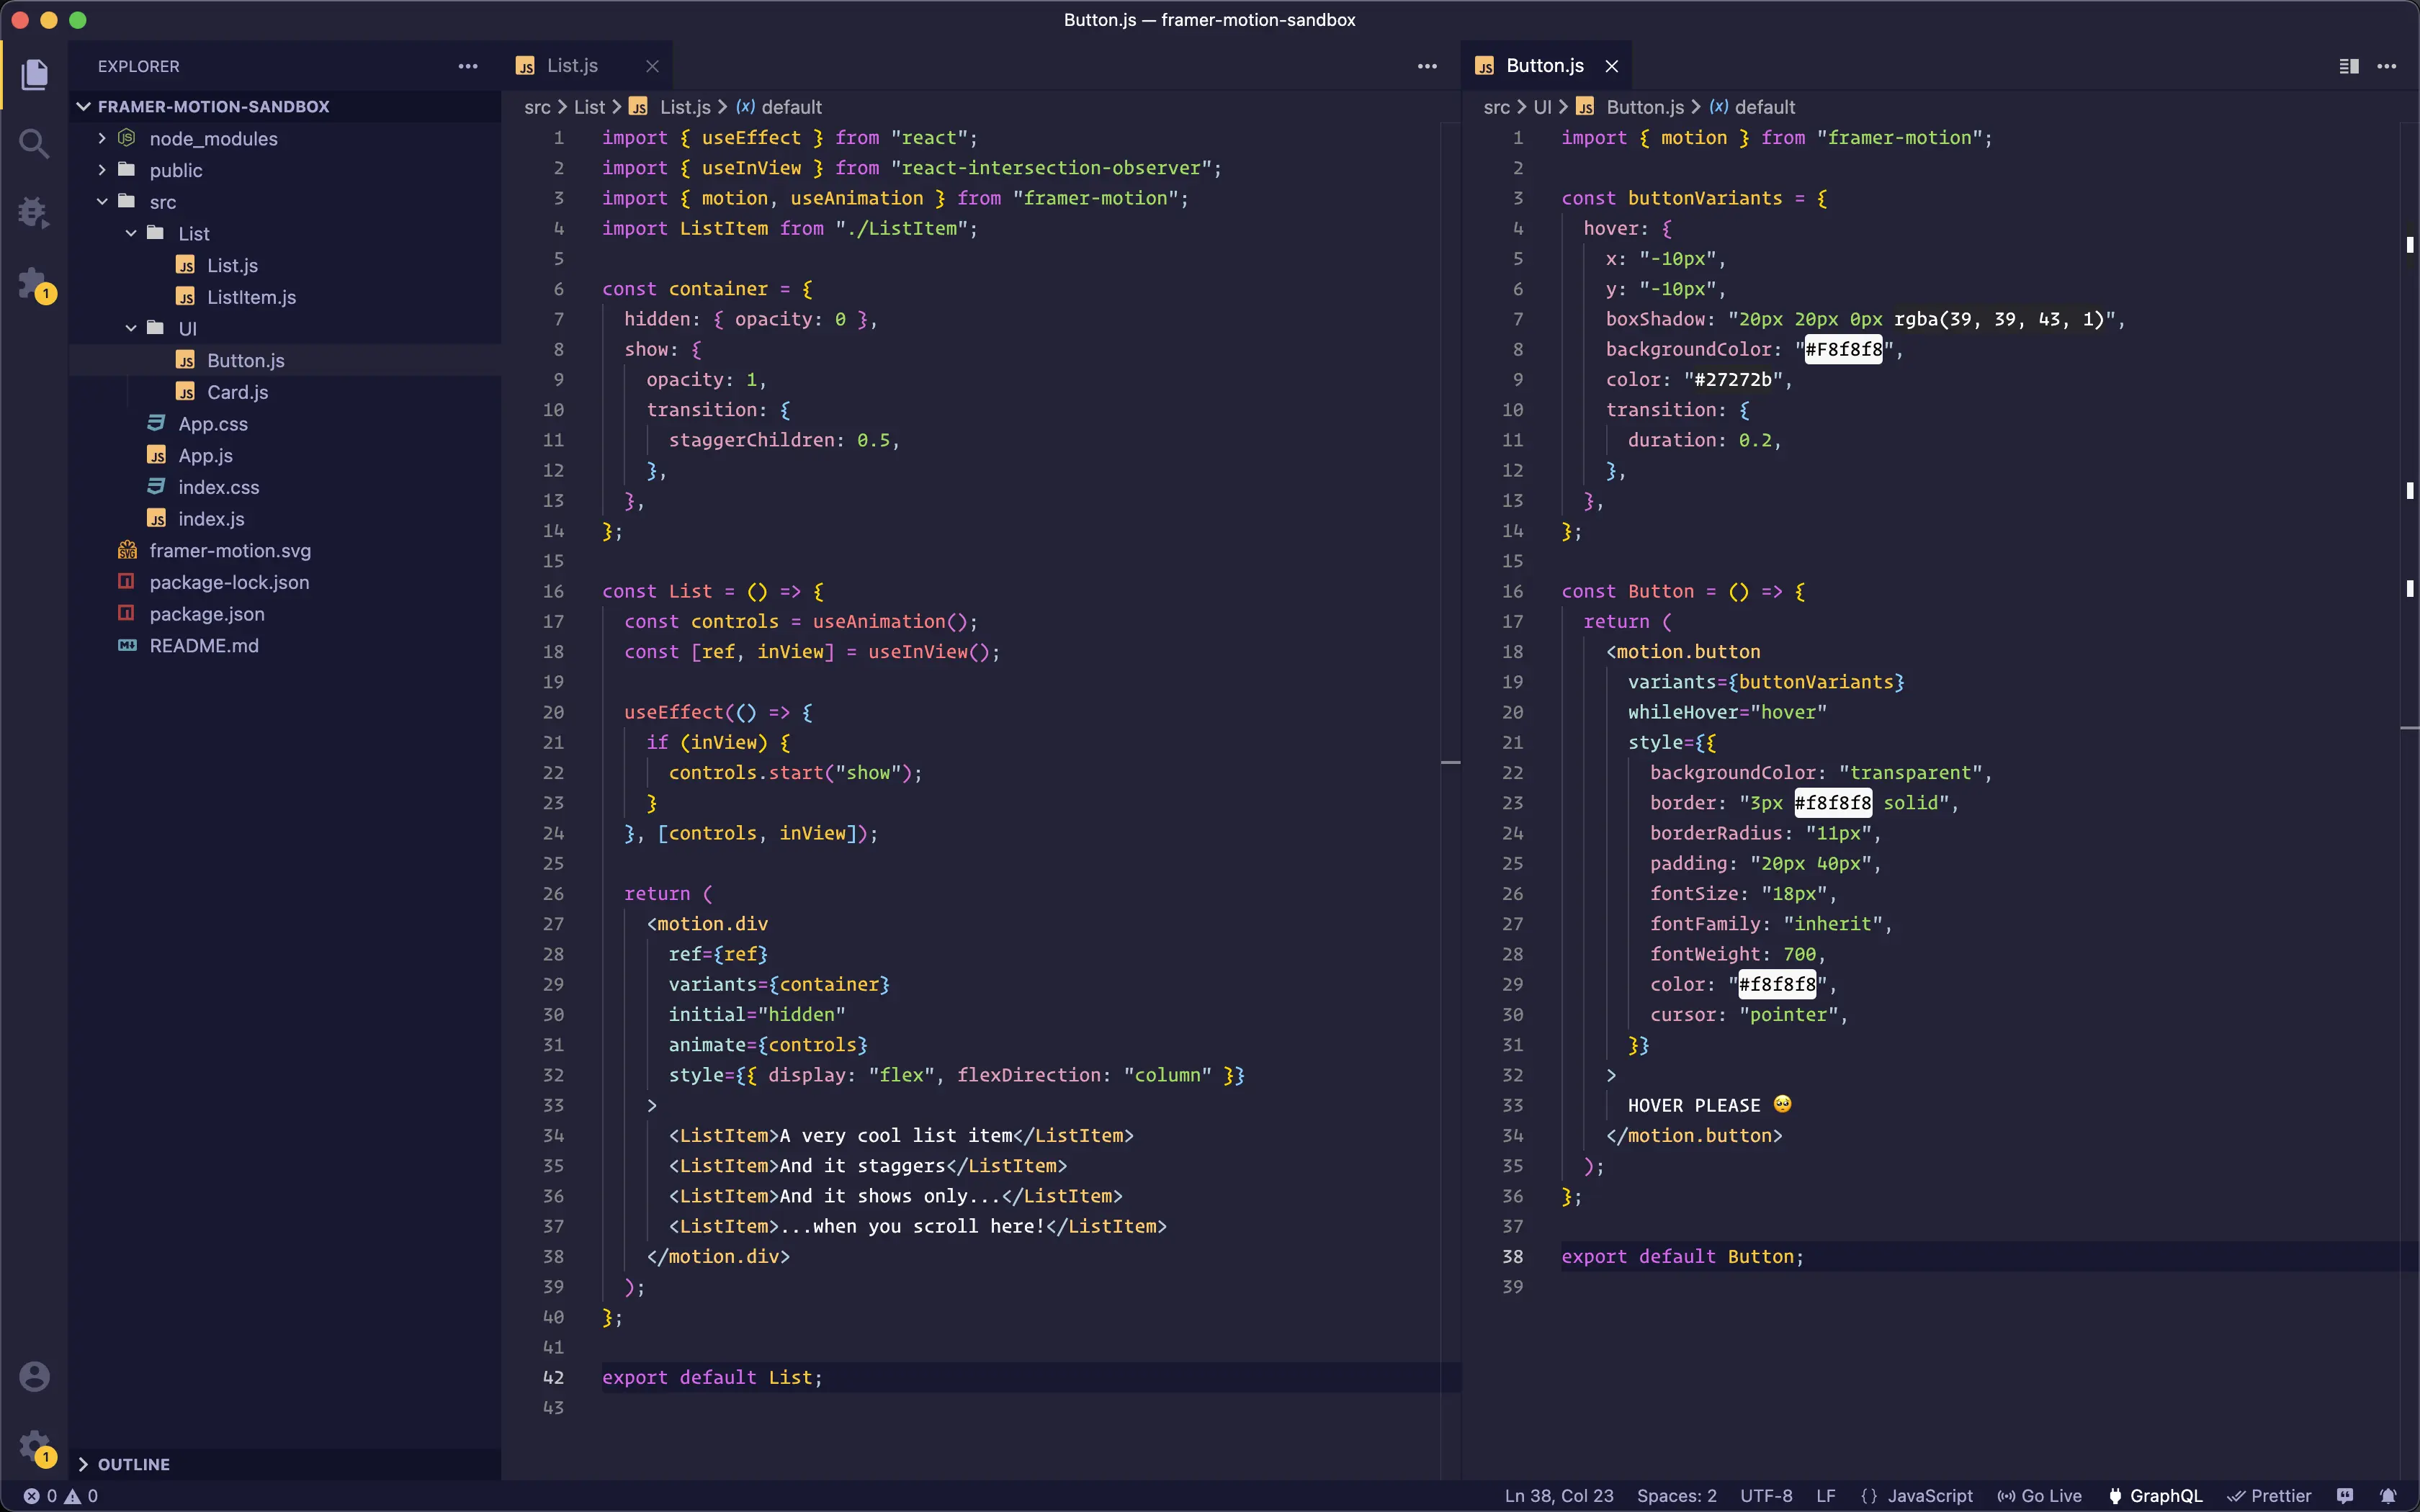
Task: Click 'default' breadcrumb in List.js editor
Action: pyautogui.click(x=792, y=107)
